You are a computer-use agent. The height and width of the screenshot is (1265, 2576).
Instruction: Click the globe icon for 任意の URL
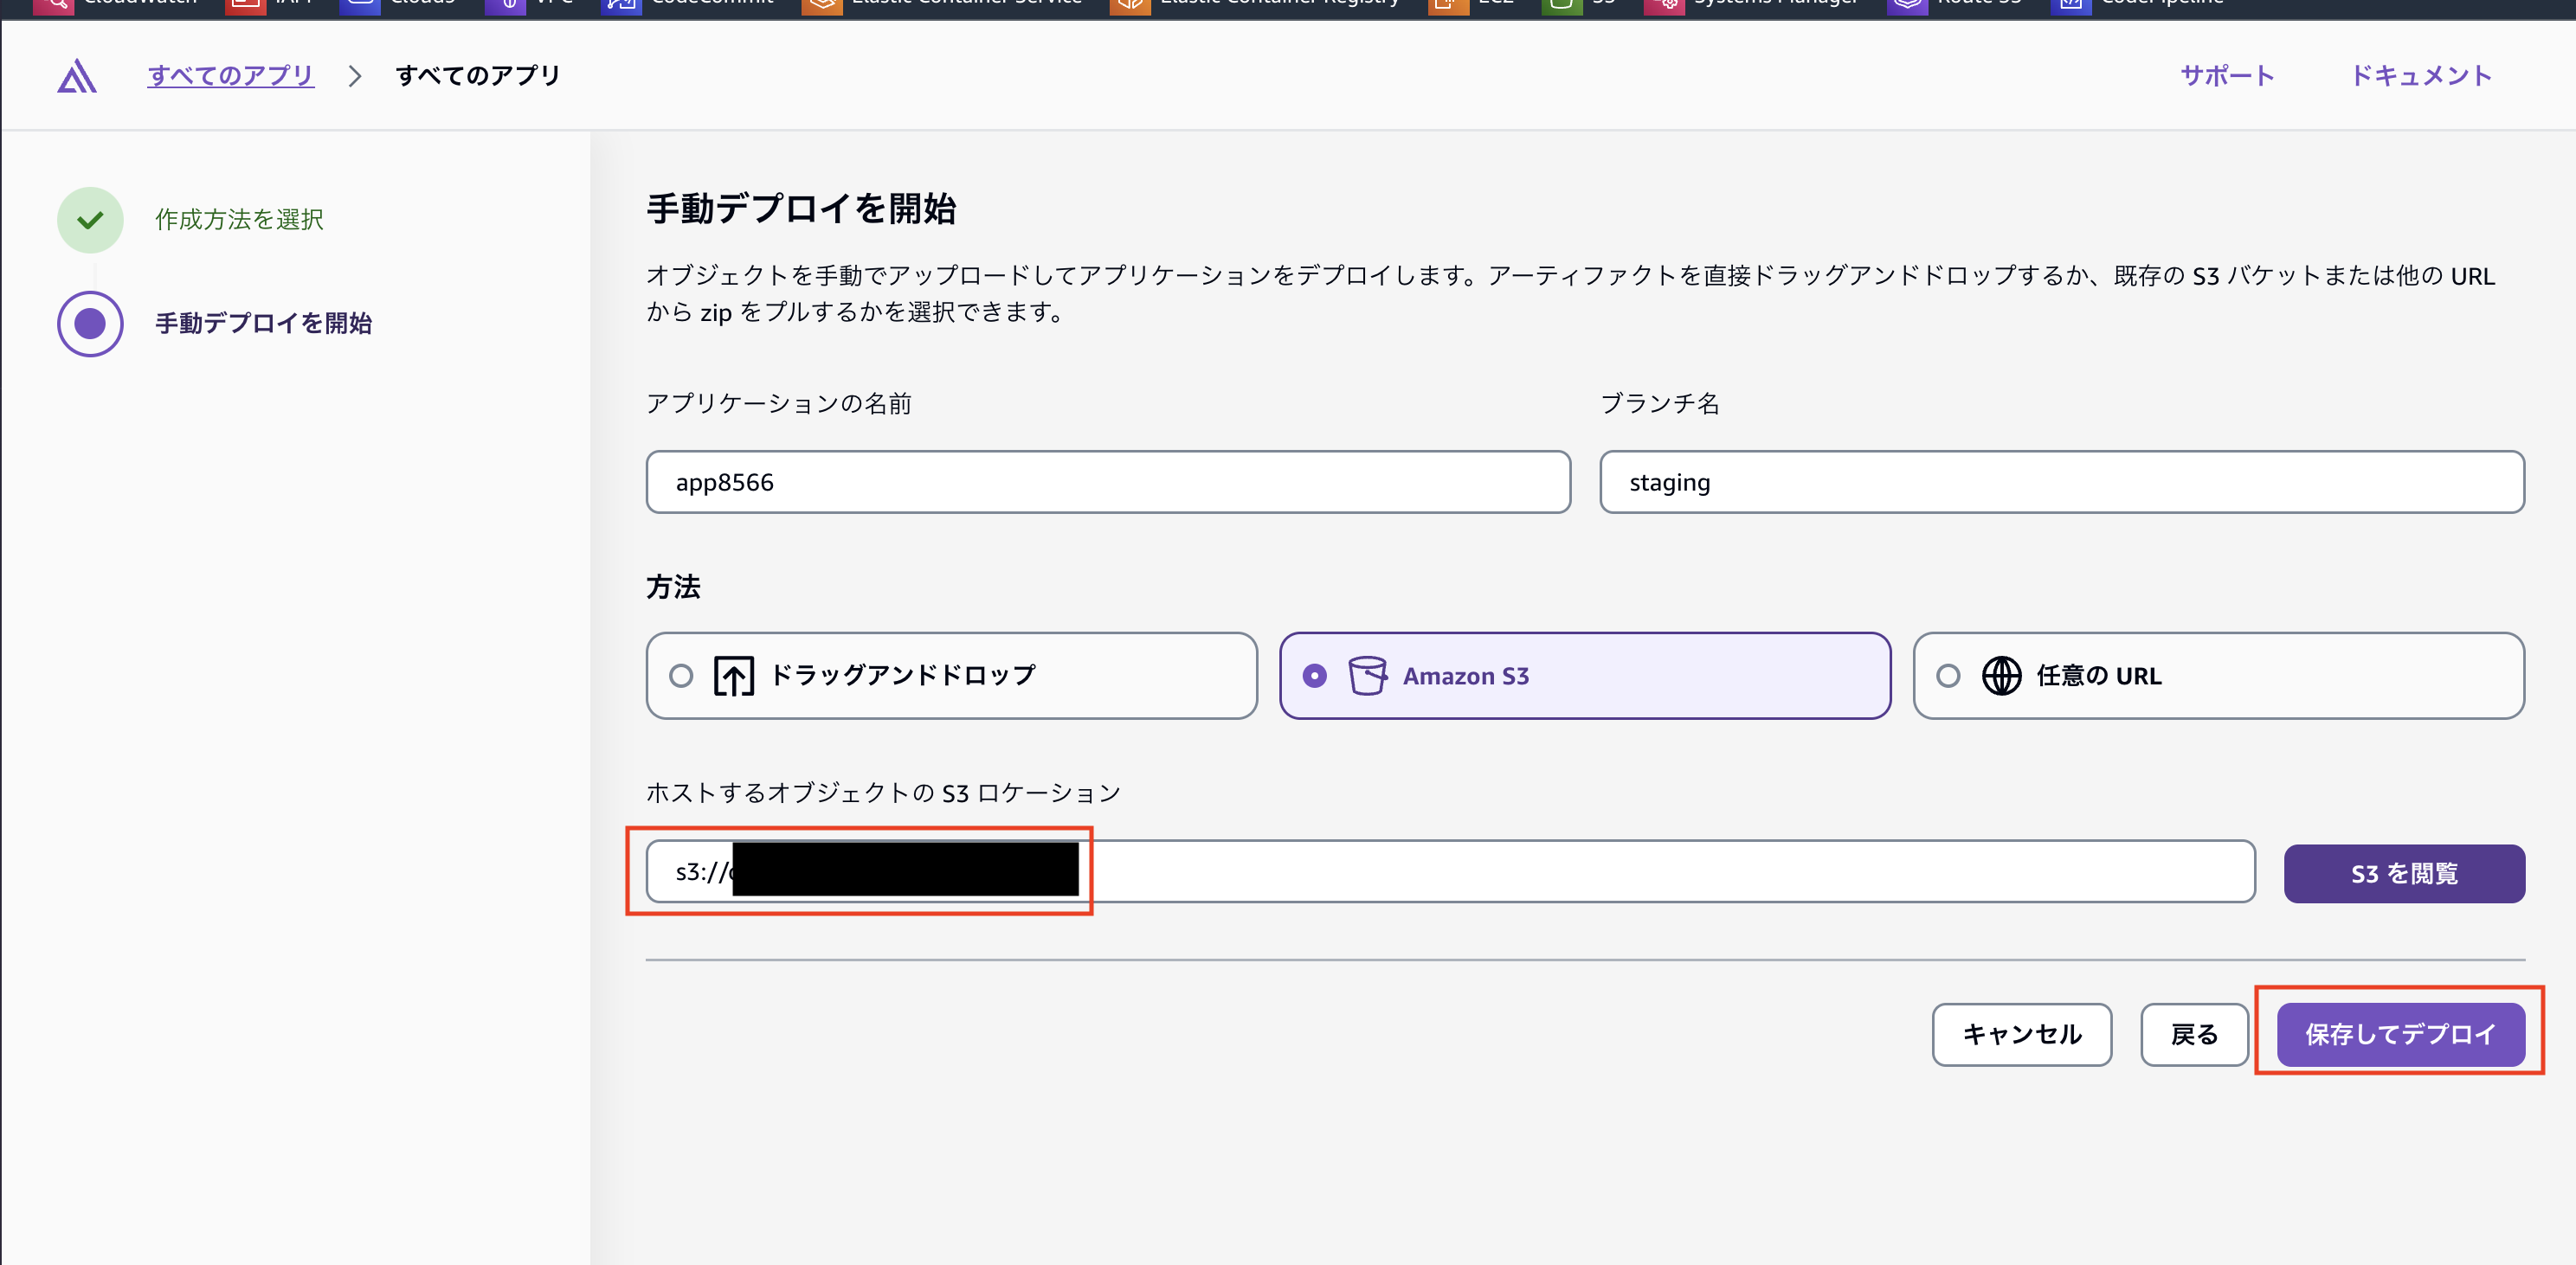[x=2001, y=676]
